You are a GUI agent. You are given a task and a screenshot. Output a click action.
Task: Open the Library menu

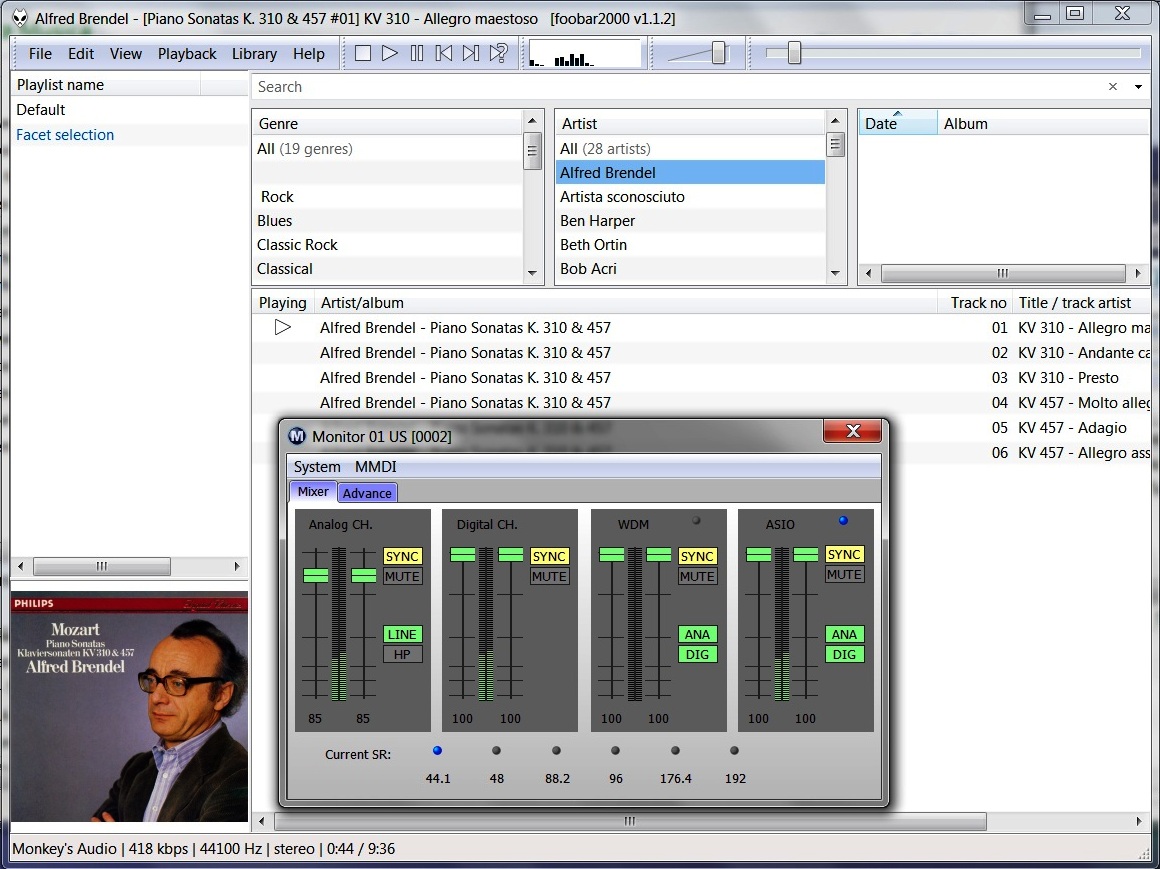tap(254, 53)
